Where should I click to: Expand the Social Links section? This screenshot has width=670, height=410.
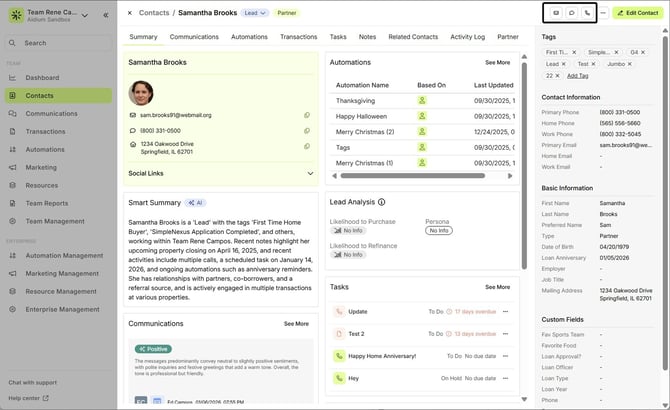coord(309,173)
